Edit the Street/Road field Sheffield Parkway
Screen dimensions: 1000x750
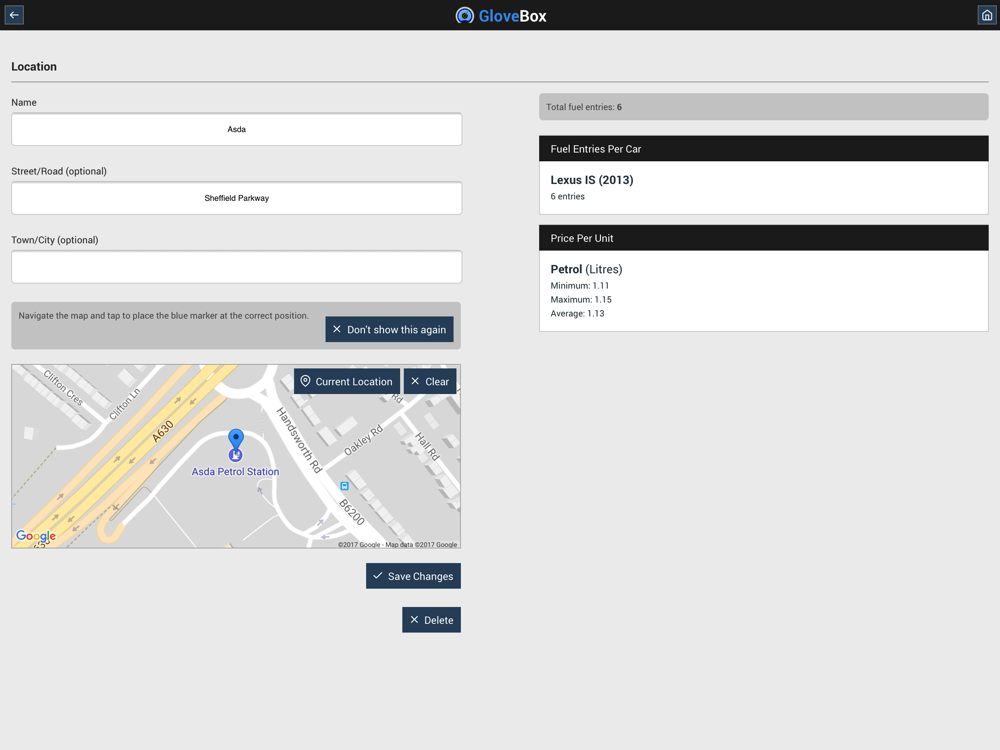point(237,198)
